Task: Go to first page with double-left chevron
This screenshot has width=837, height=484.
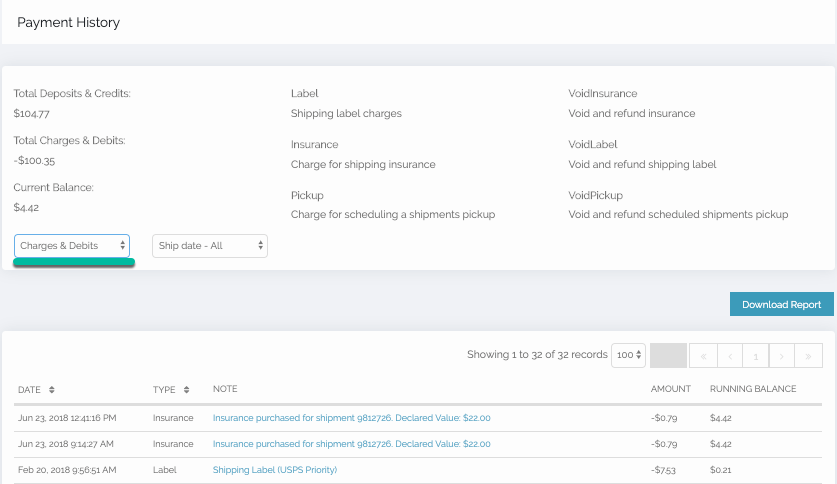Action: [703, 356]
